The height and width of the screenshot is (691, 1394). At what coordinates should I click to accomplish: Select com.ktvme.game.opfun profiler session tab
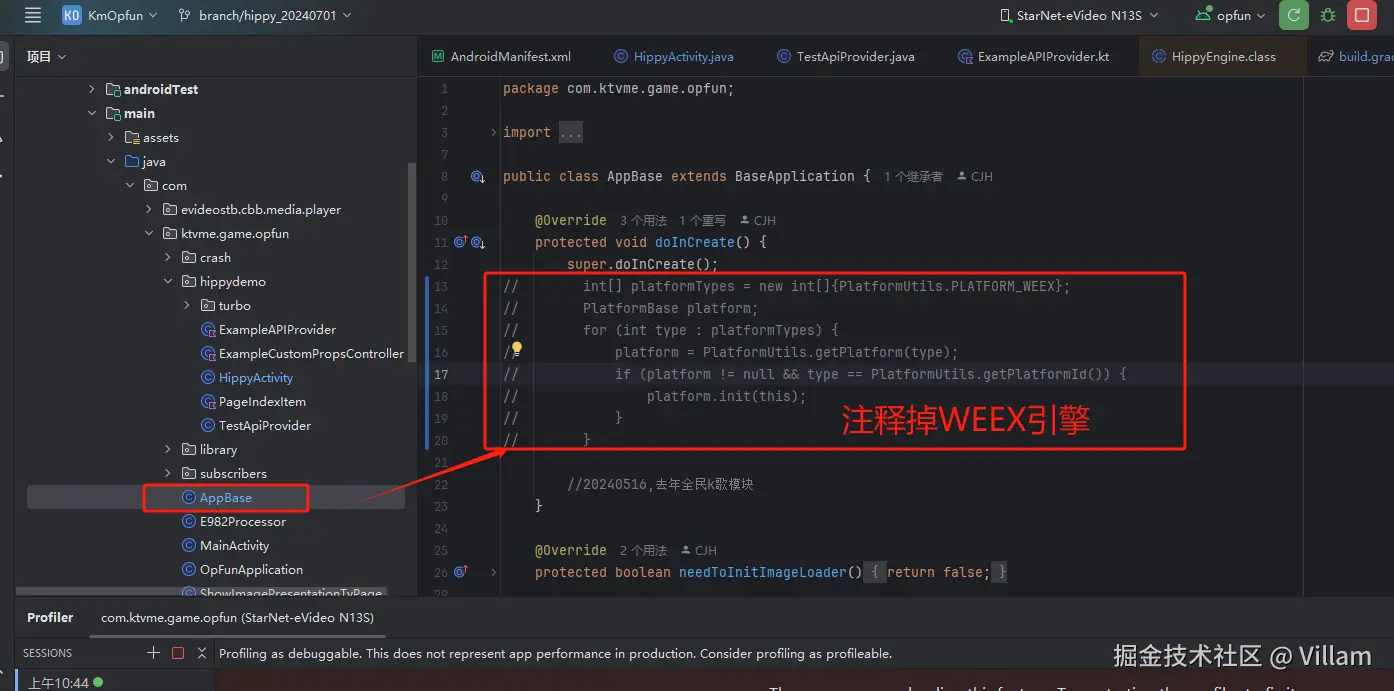(x=237, y=617)
